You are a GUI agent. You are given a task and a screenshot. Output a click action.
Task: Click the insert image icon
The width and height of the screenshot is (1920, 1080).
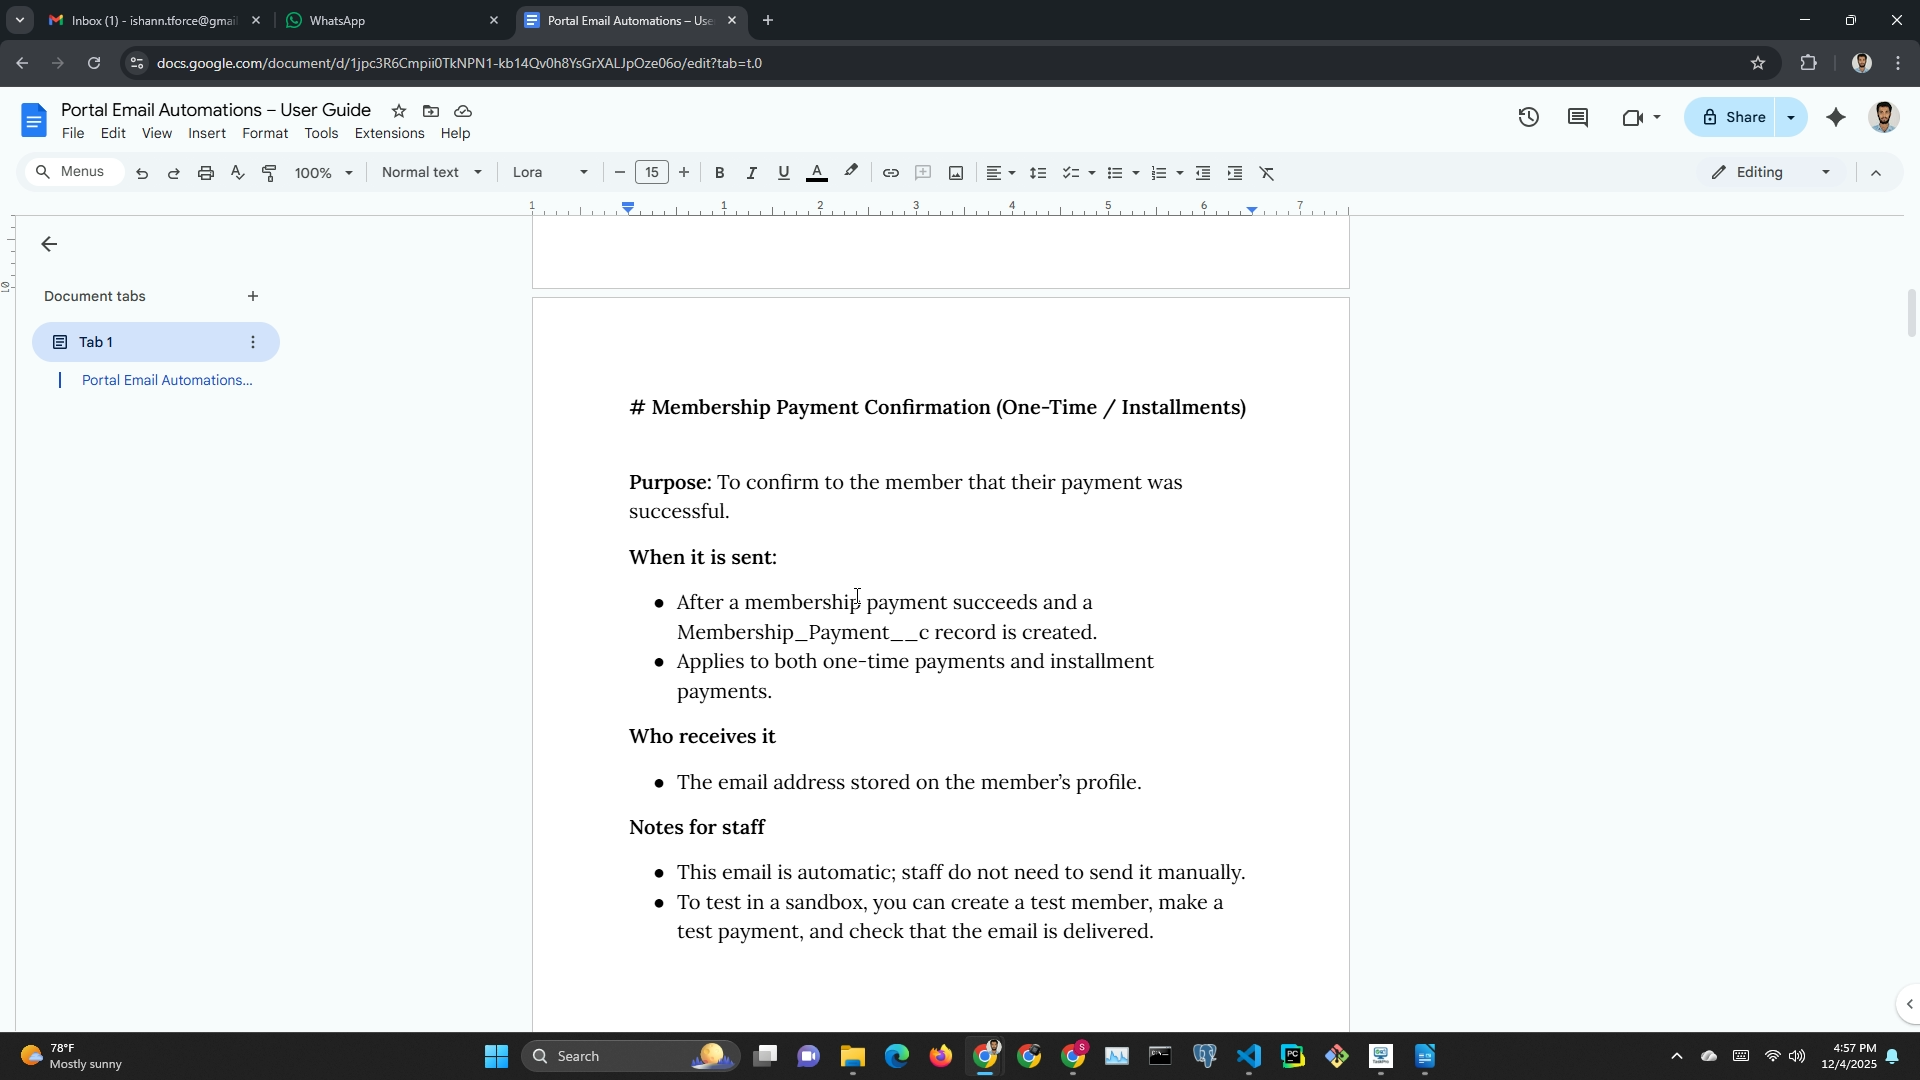(x=956, y=173)
